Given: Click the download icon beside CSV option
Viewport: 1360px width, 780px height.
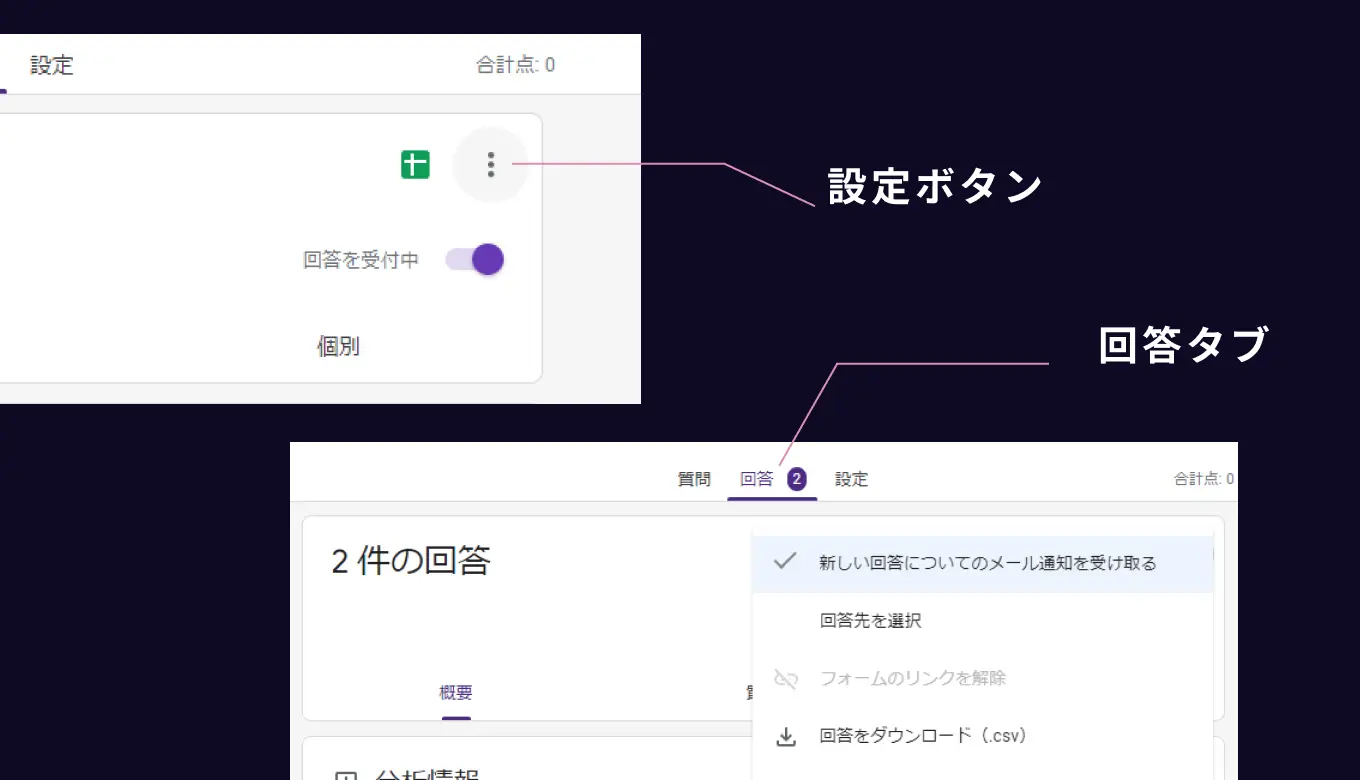Looking at the screenshot, I should tap(786, 736).
